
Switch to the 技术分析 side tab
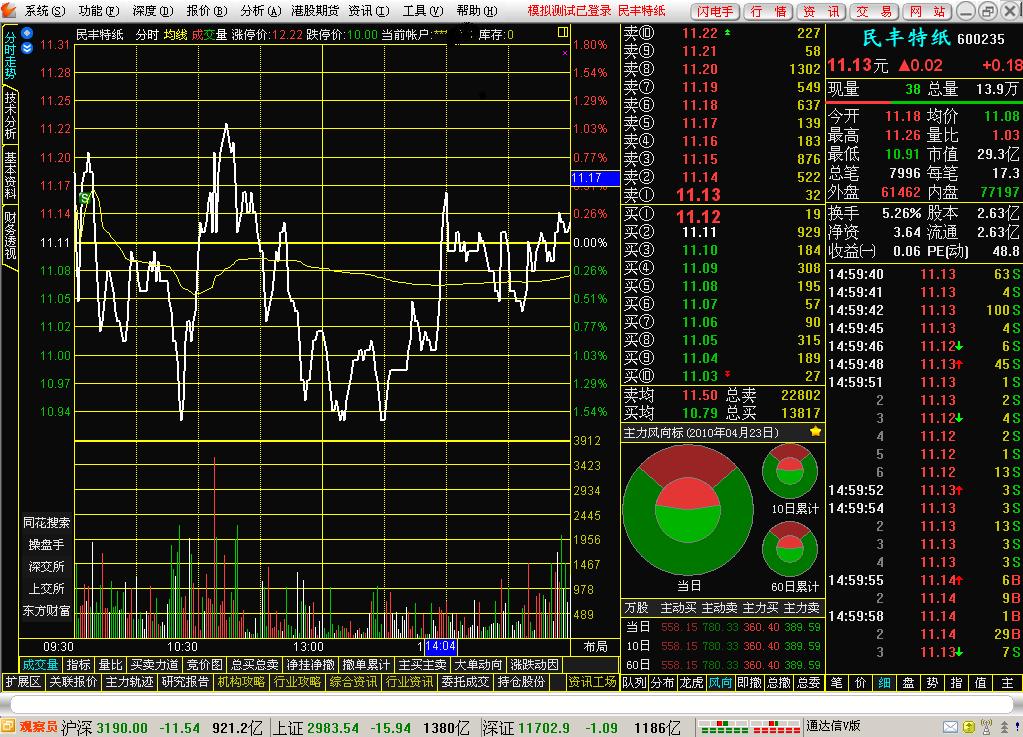point(10,115)
